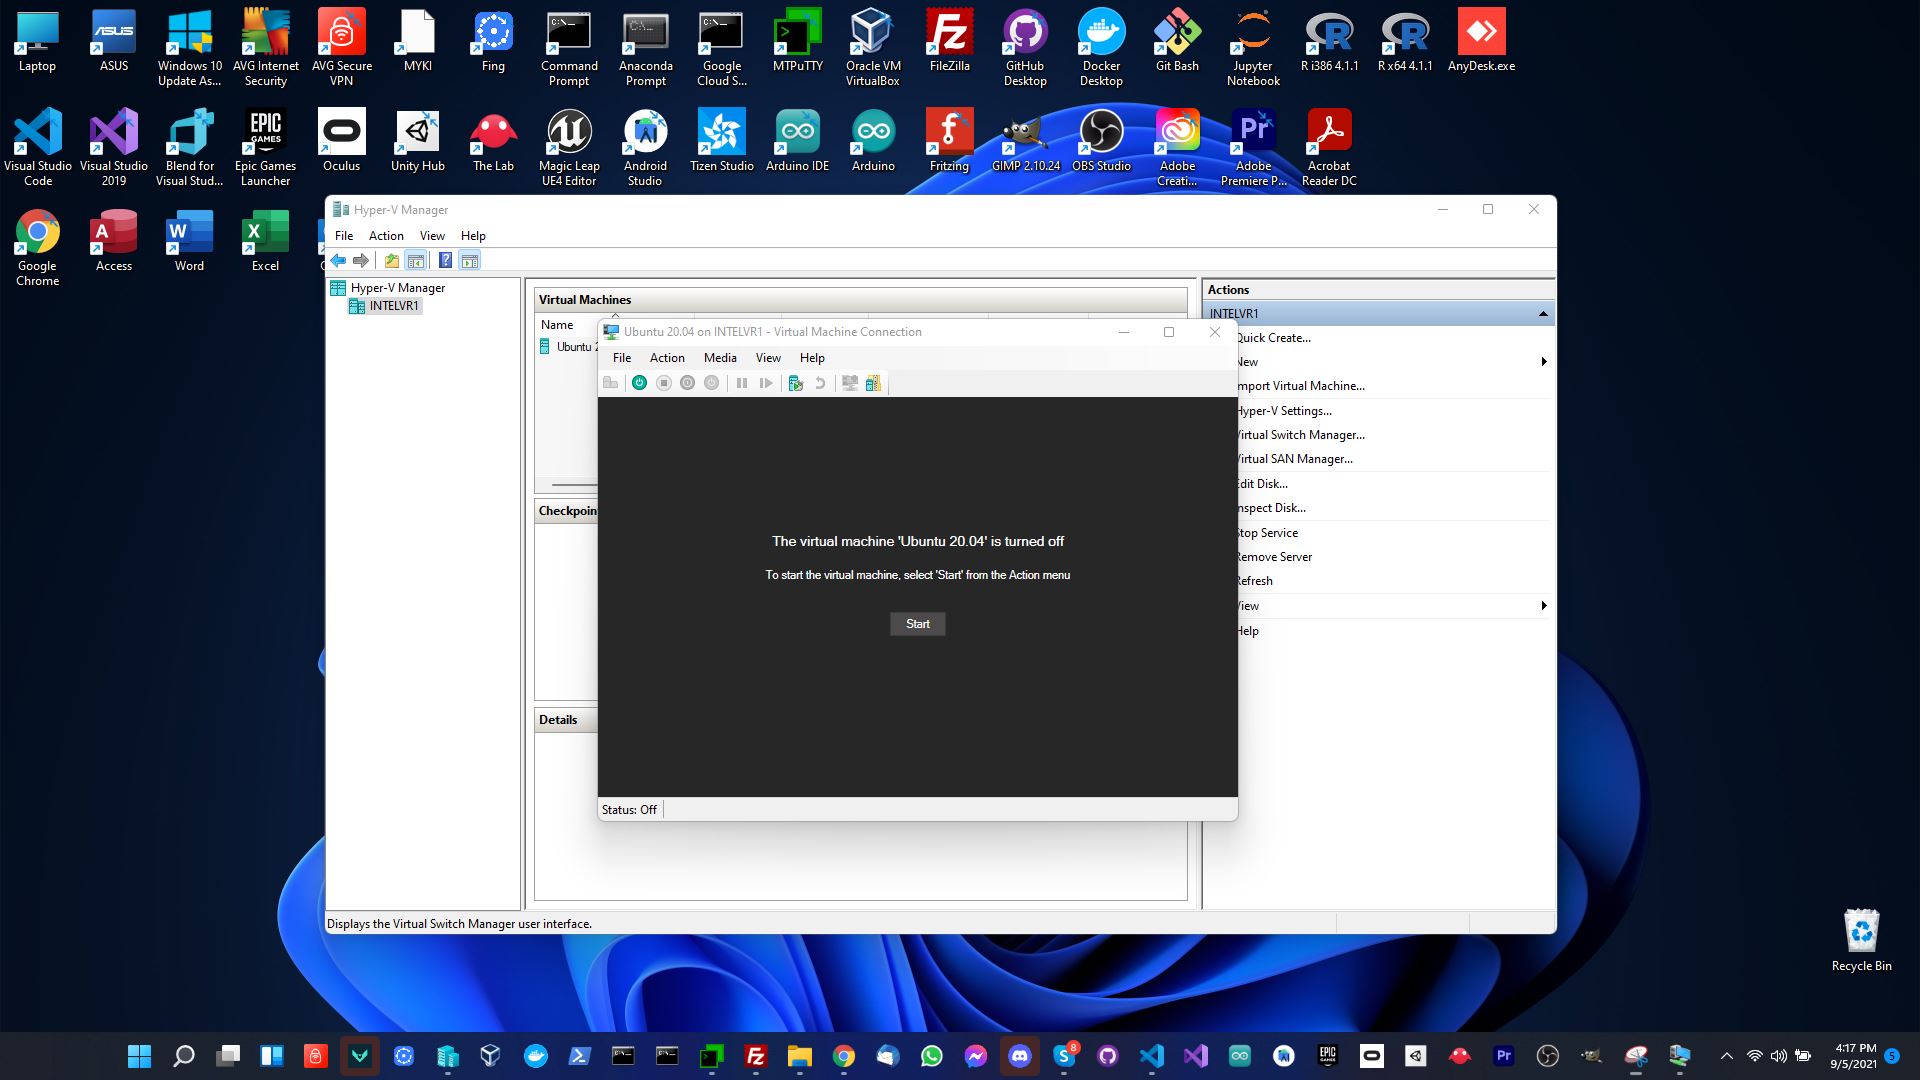
Task: Click the blue Help question mark icon
Action: [445, 261]
